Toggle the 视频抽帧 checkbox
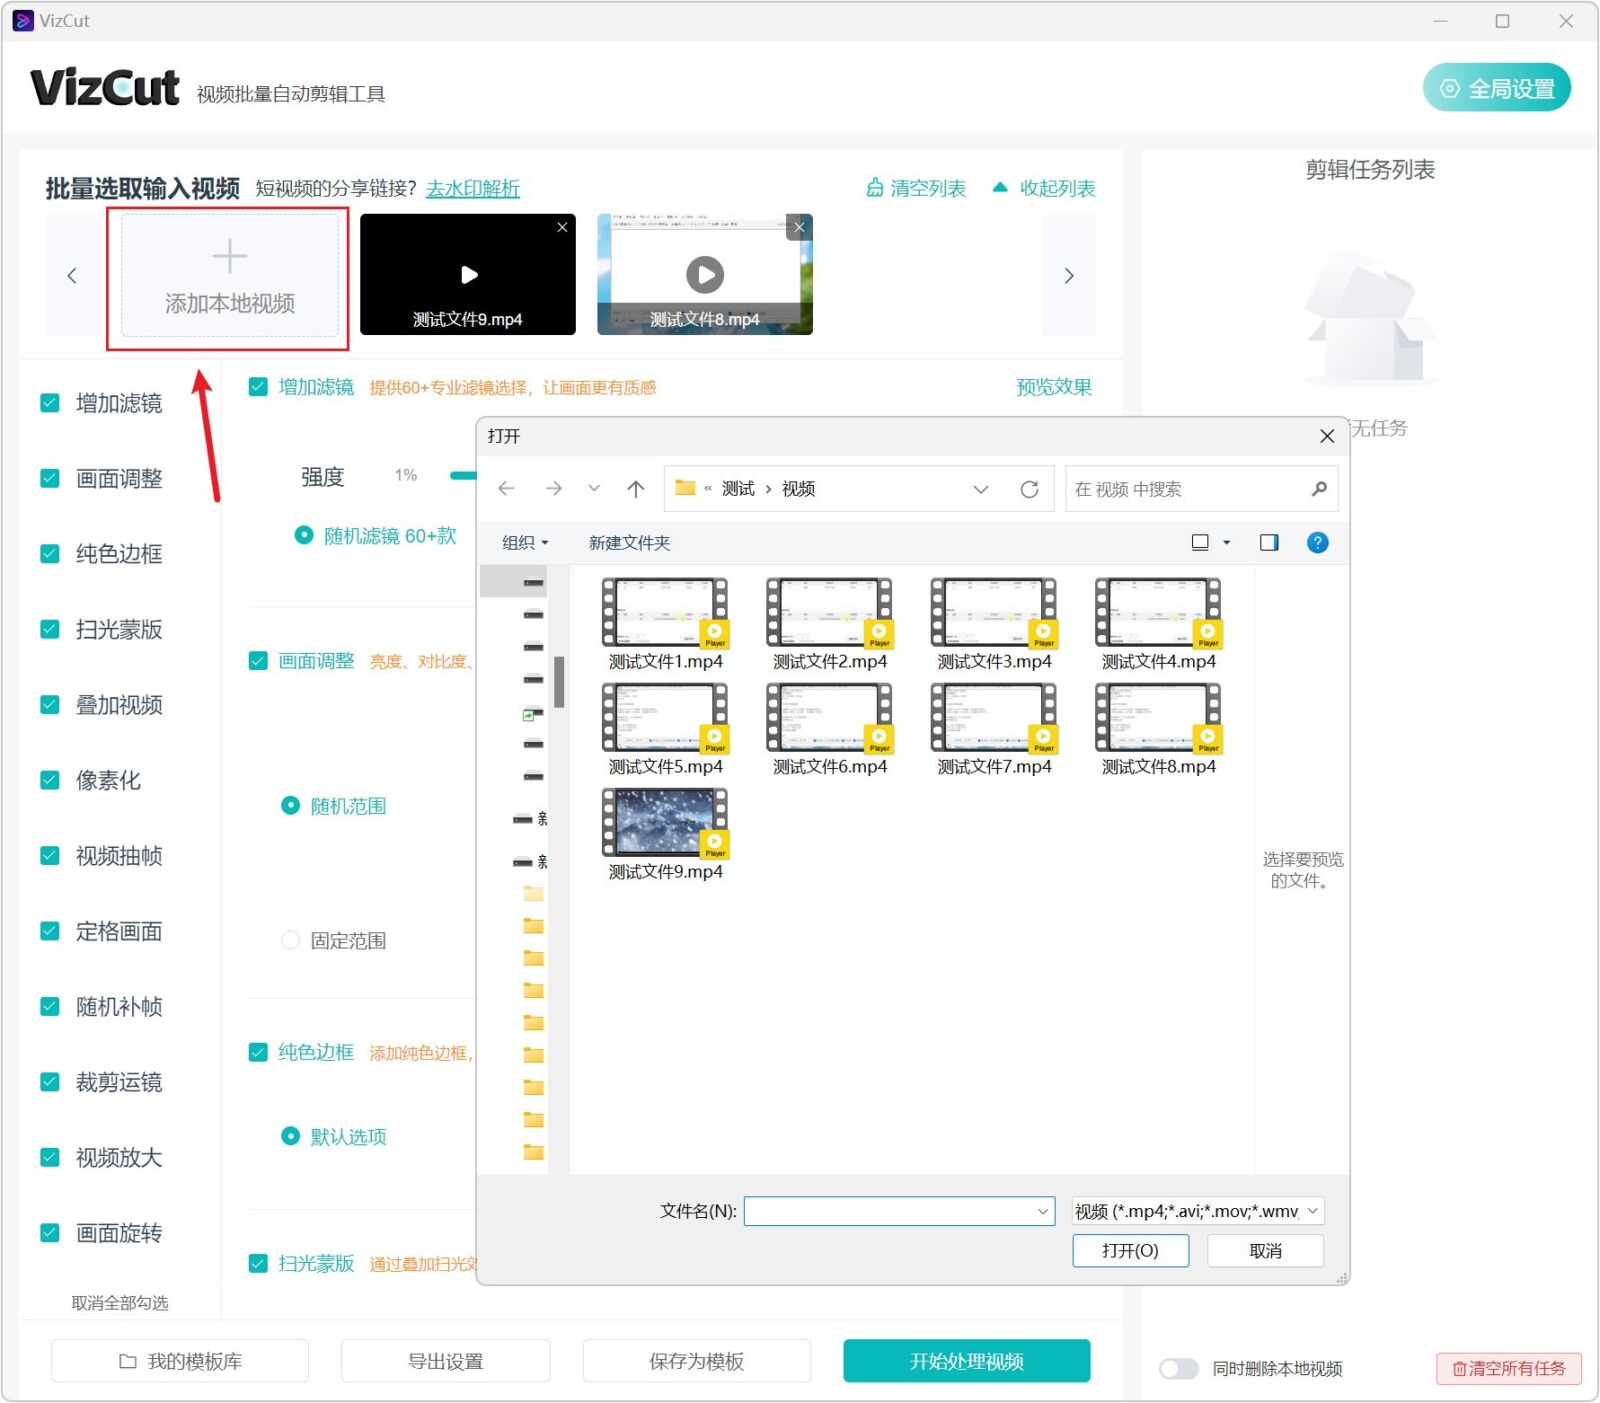The height and width of the screenshot is (1403, 1600). coord(49,856)
